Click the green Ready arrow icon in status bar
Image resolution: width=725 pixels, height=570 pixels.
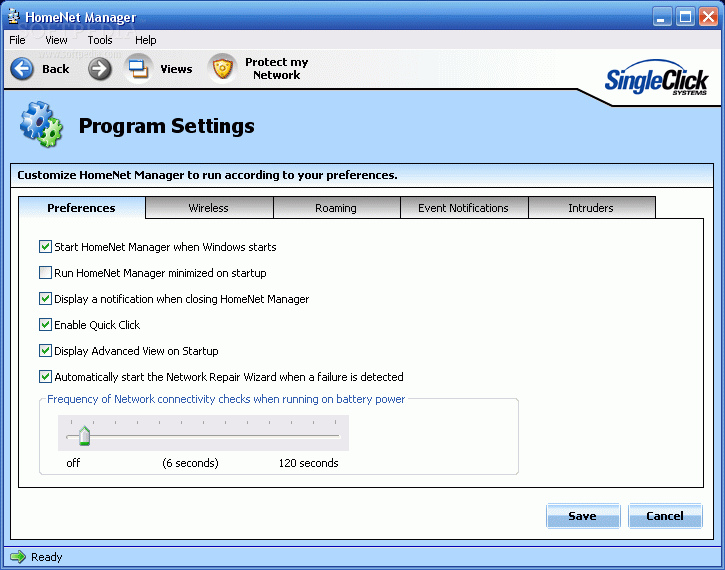pyautogui.click(x=18, y=557)
